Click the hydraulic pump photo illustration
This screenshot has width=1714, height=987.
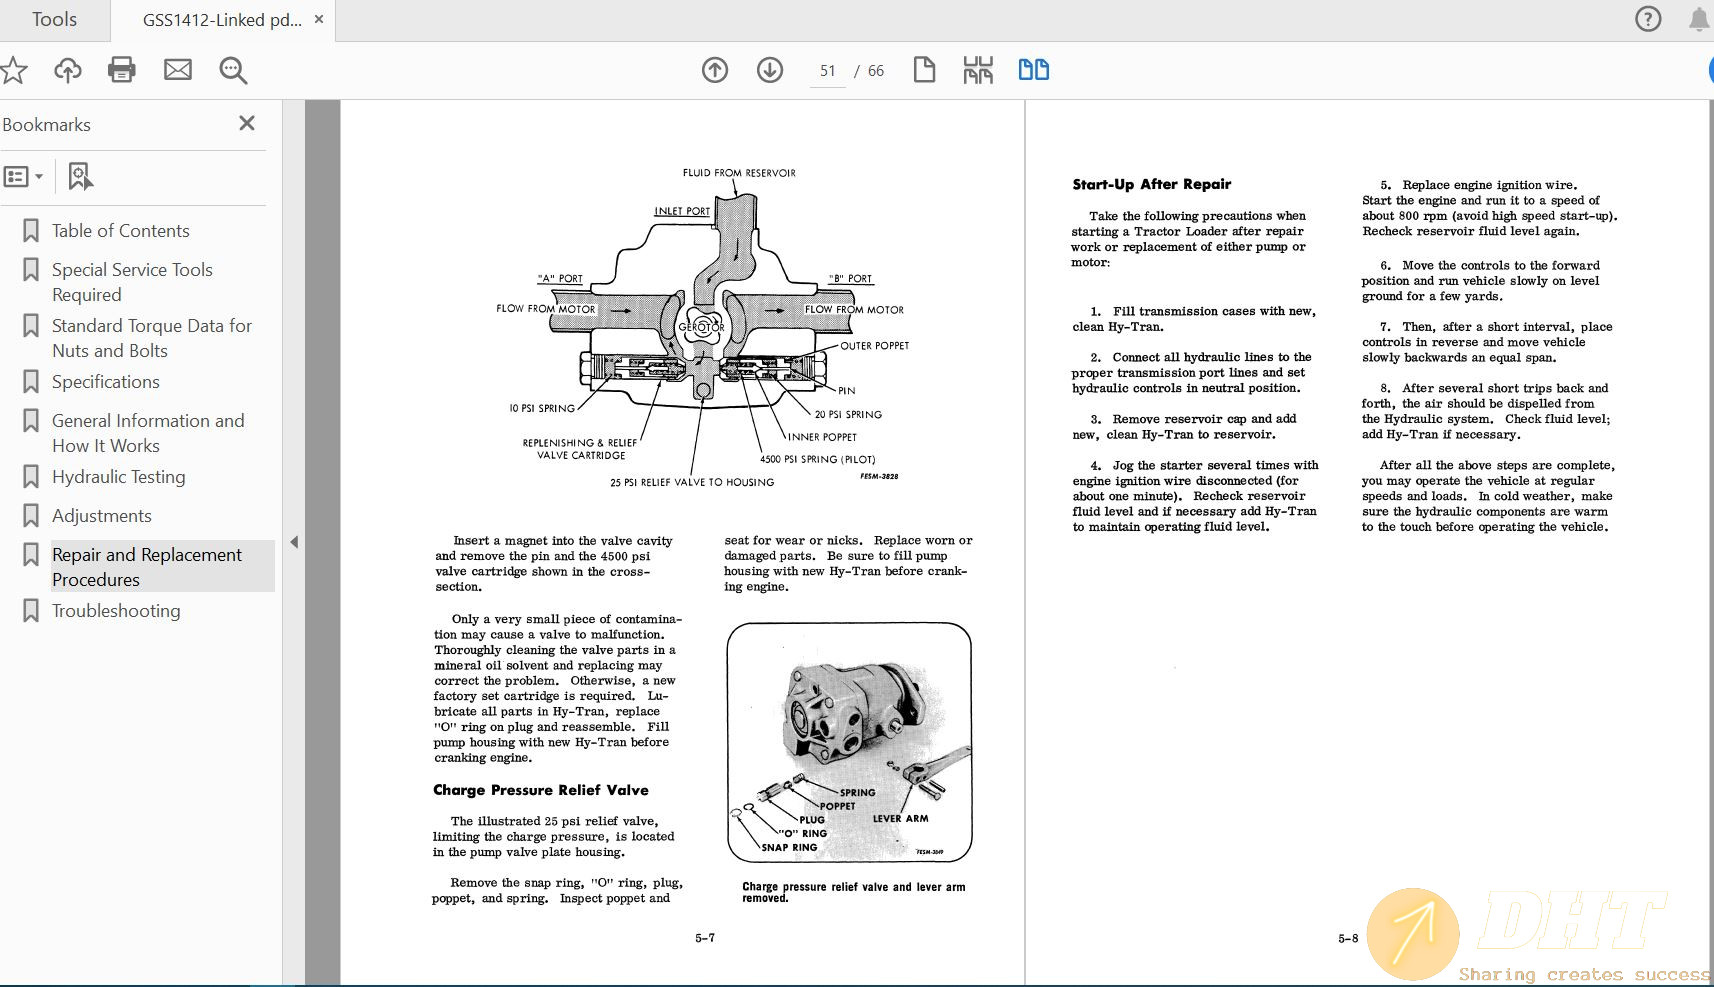pos(850,743)
